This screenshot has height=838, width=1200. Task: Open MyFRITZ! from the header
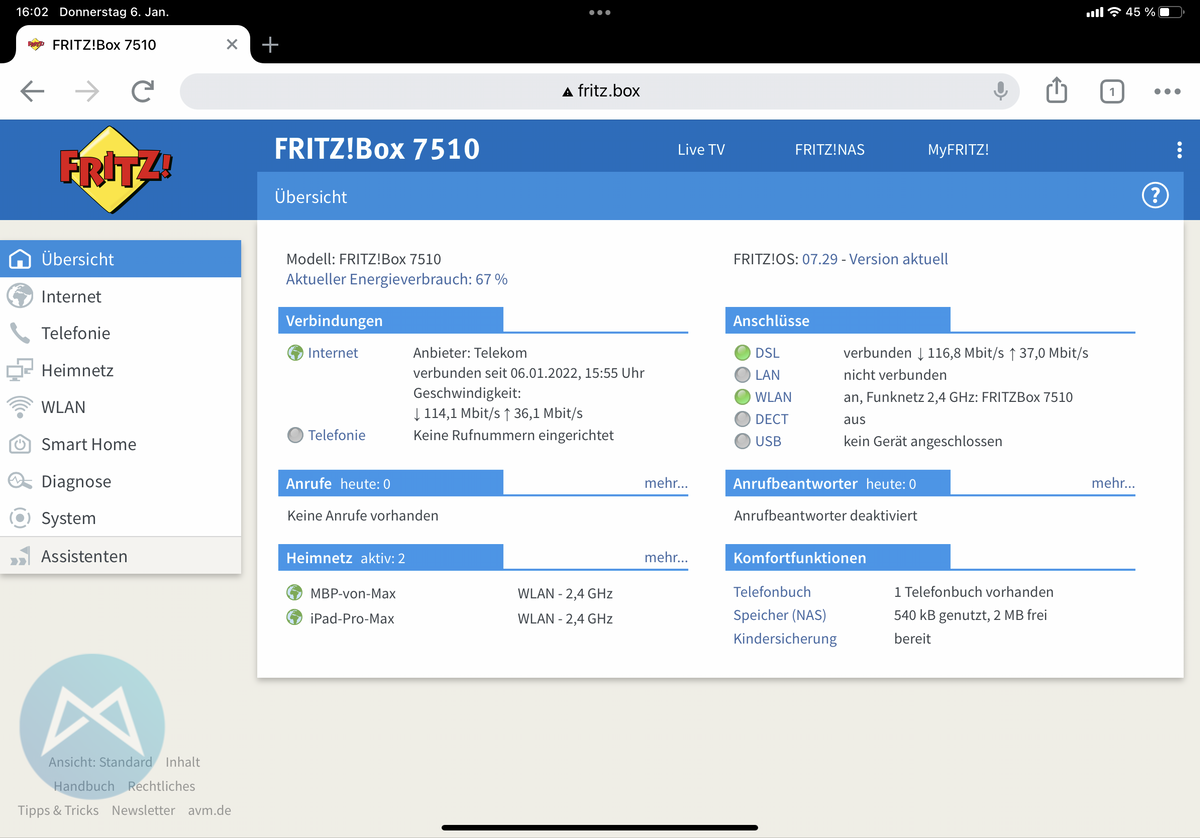[958, 149]
